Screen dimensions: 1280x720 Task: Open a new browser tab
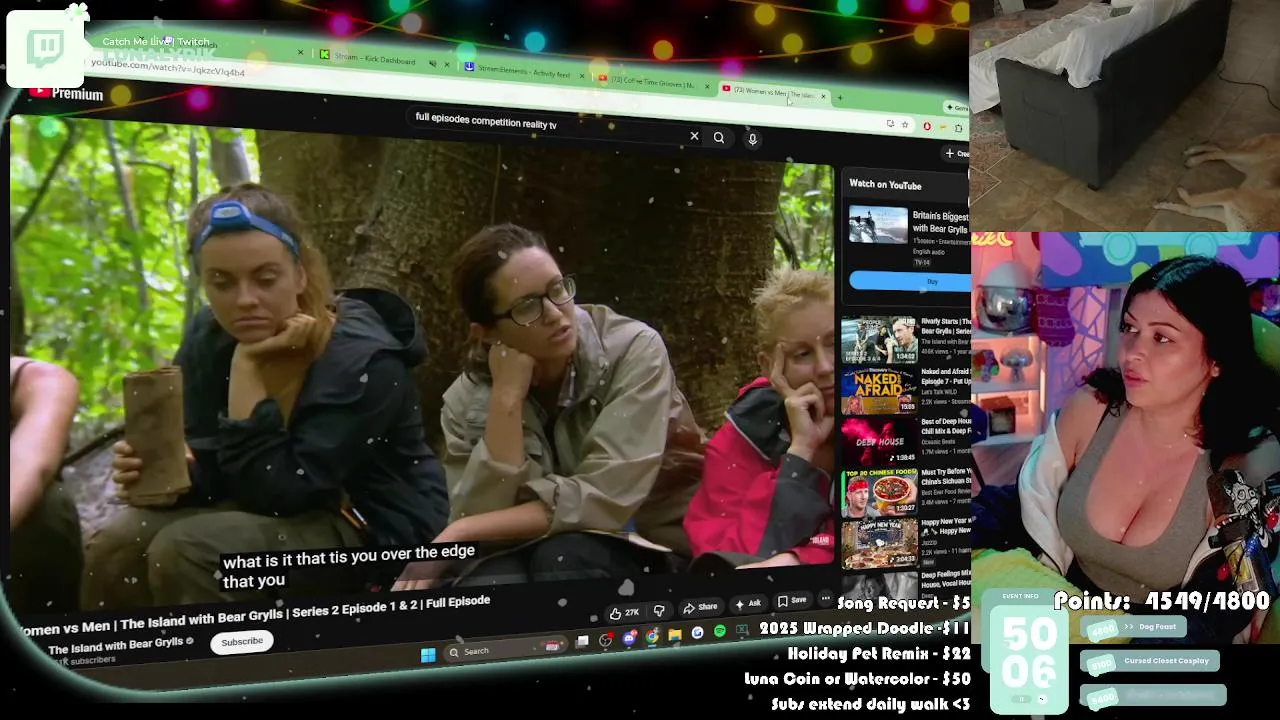pyautogui.click(x=840, y=98)
